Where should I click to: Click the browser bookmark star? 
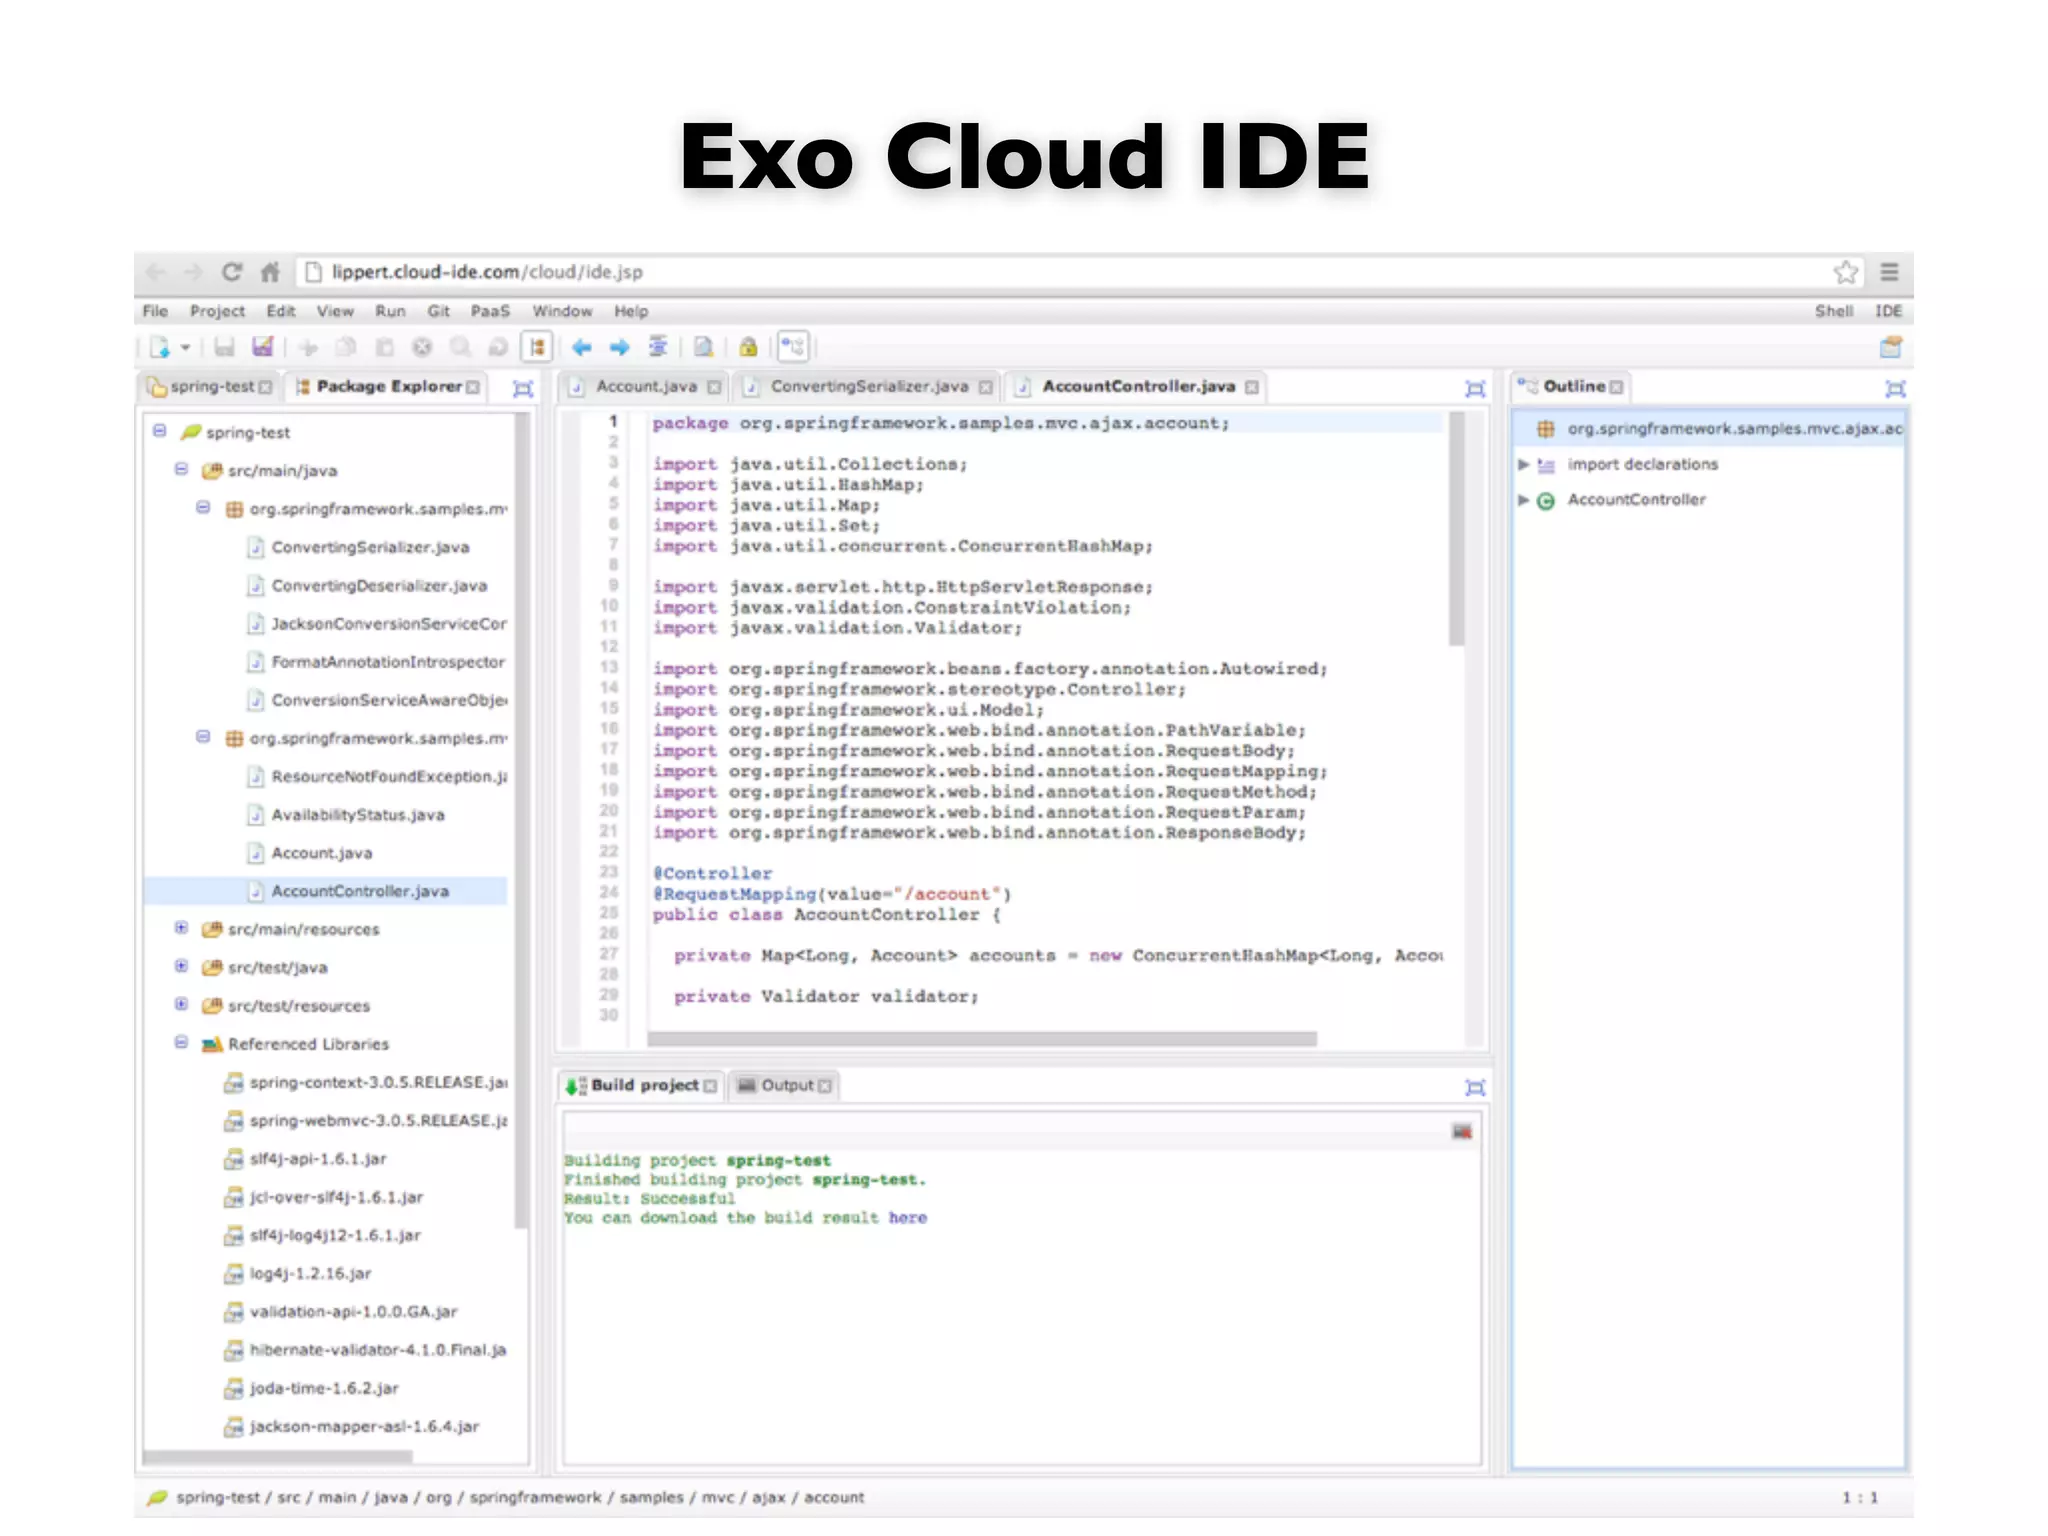click(x=1845, y=272)
